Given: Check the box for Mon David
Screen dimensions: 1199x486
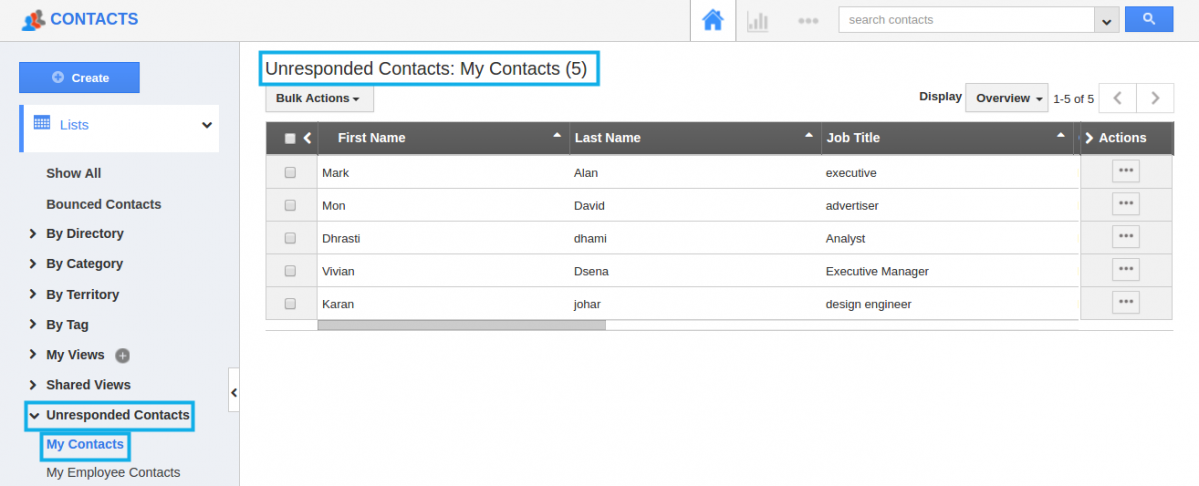Looking at the screenshot, I should (x=290, y=206).
